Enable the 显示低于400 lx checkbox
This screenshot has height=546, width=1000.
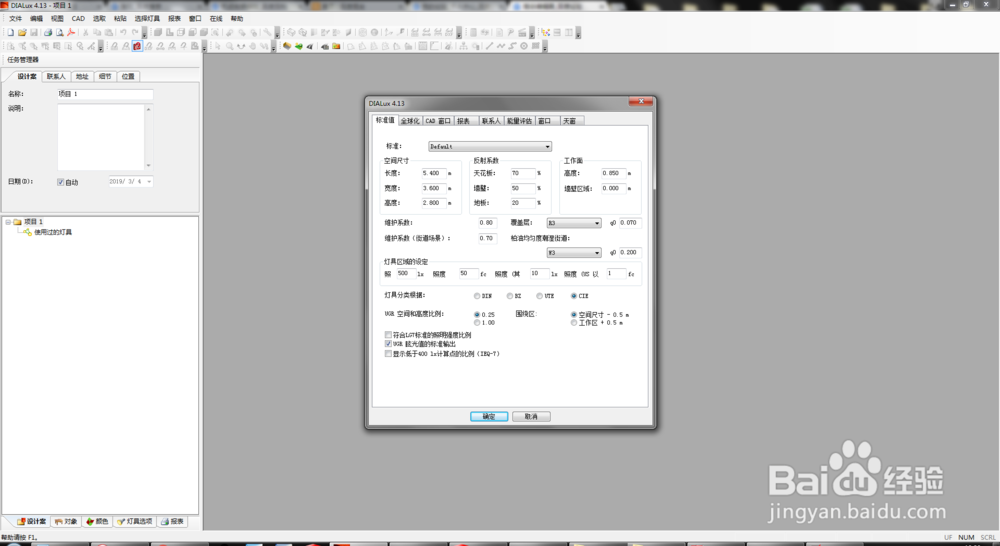coord(388,353)
